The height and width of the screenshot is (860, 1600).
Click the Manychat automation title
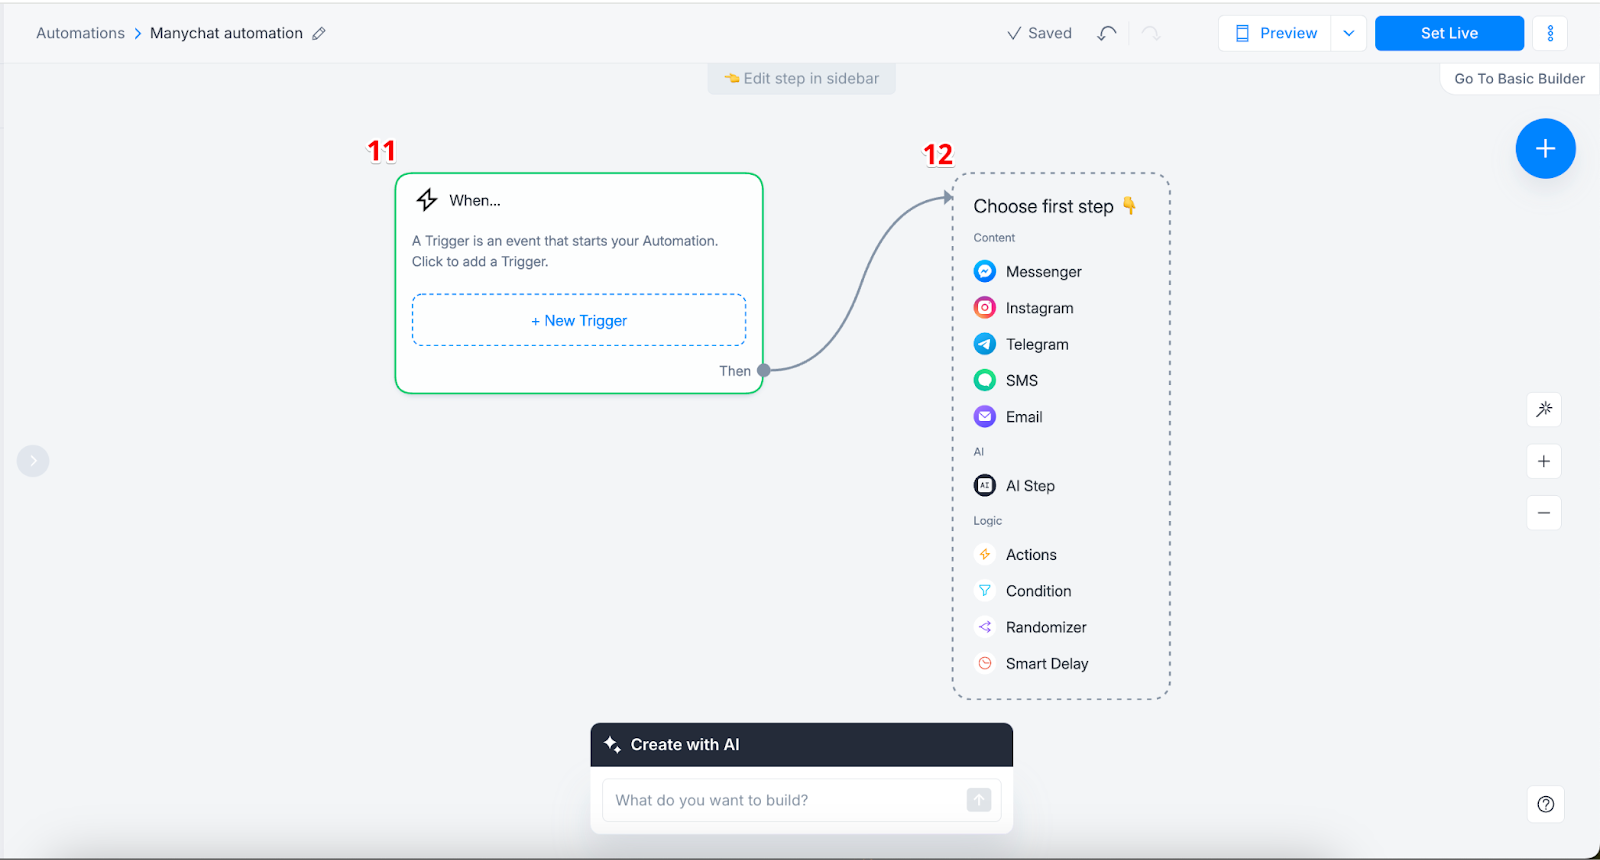point(226,33)
